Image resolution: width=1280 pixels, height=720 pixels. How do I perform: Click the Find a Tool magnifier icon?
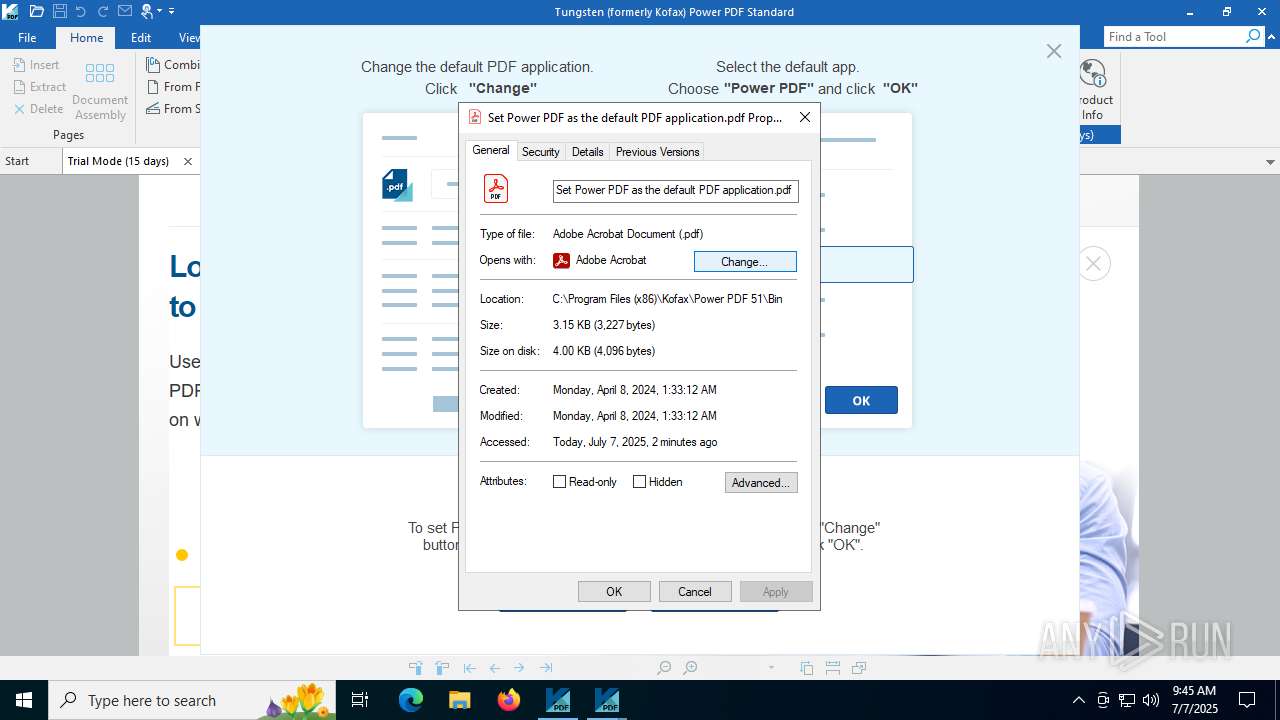[1253, 37]
